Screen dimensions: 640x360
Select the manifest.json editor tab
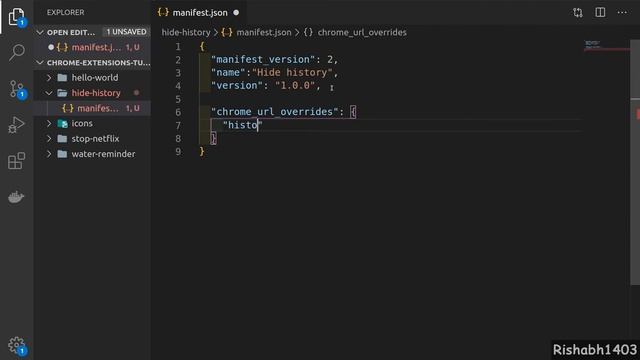tap(198, 13)
